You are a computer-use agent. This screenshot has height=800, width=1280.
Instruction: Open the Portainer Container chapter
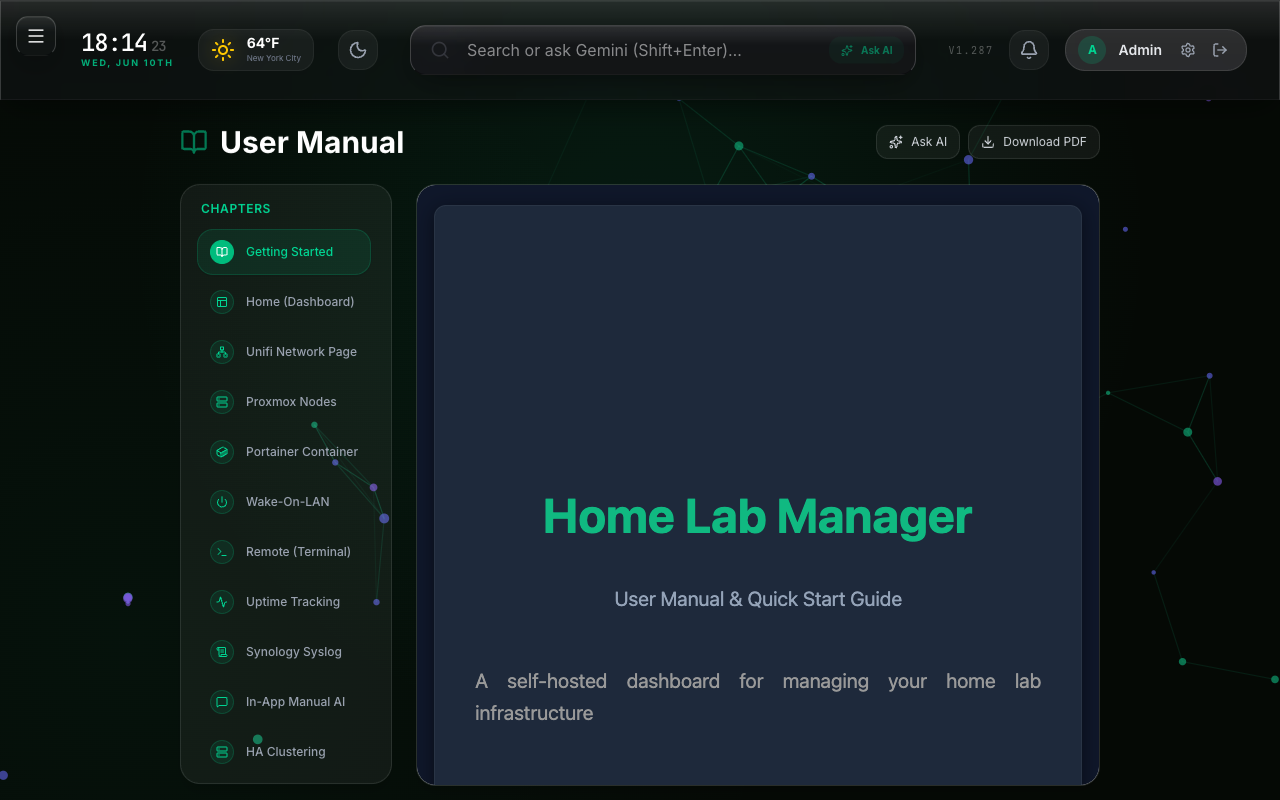tap(284, 452)
